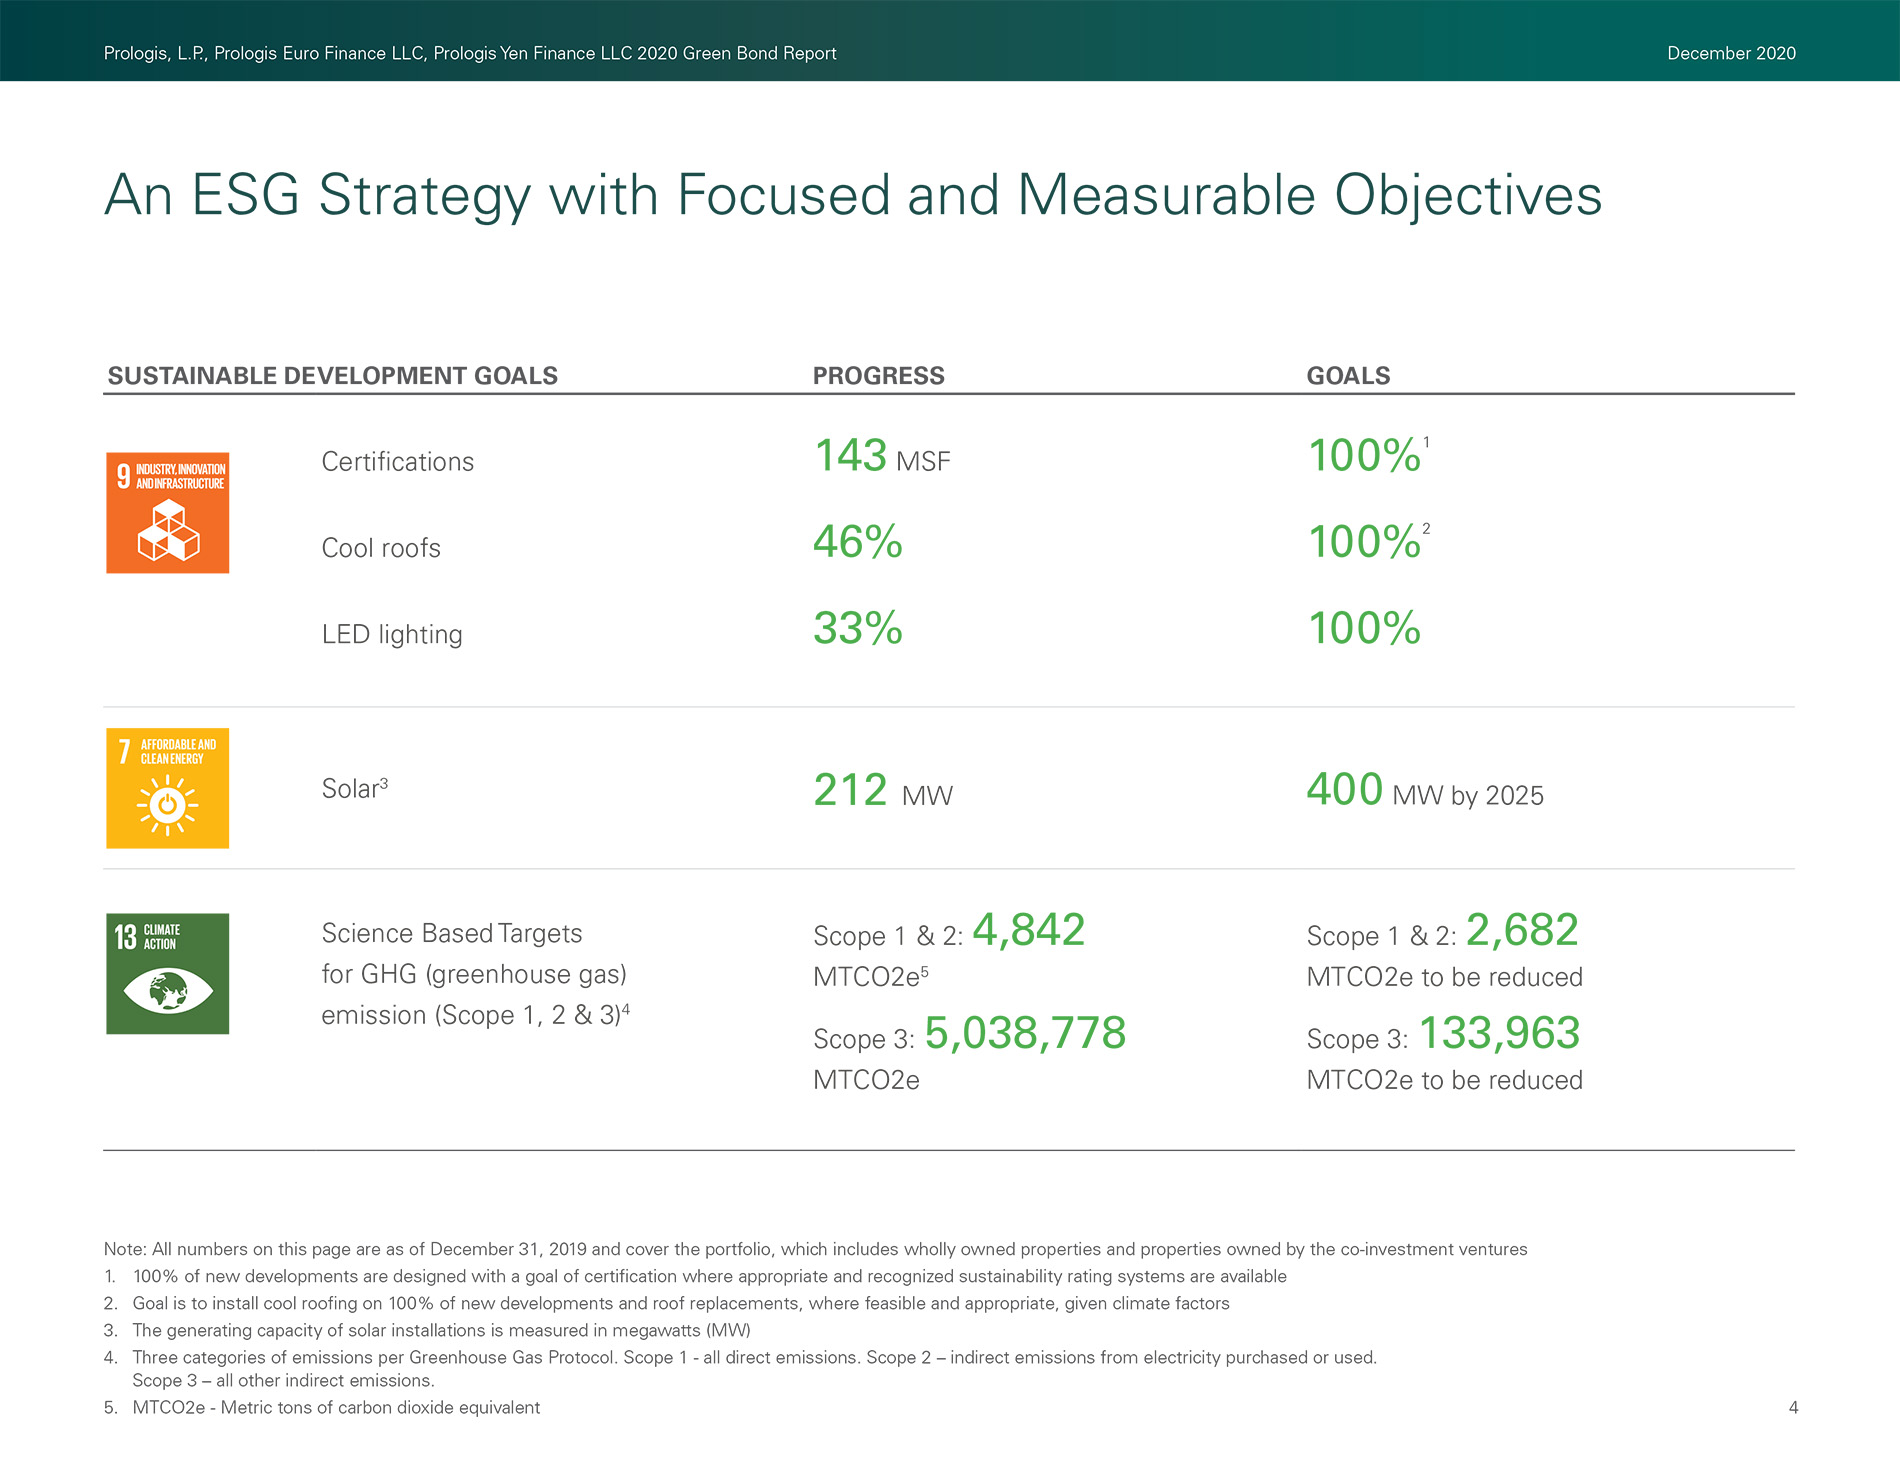Viewport: 1900px width, 1468px height.
Task: Click the GOALS column heading
Action: pyautogui.click(x=1347, y=376)
